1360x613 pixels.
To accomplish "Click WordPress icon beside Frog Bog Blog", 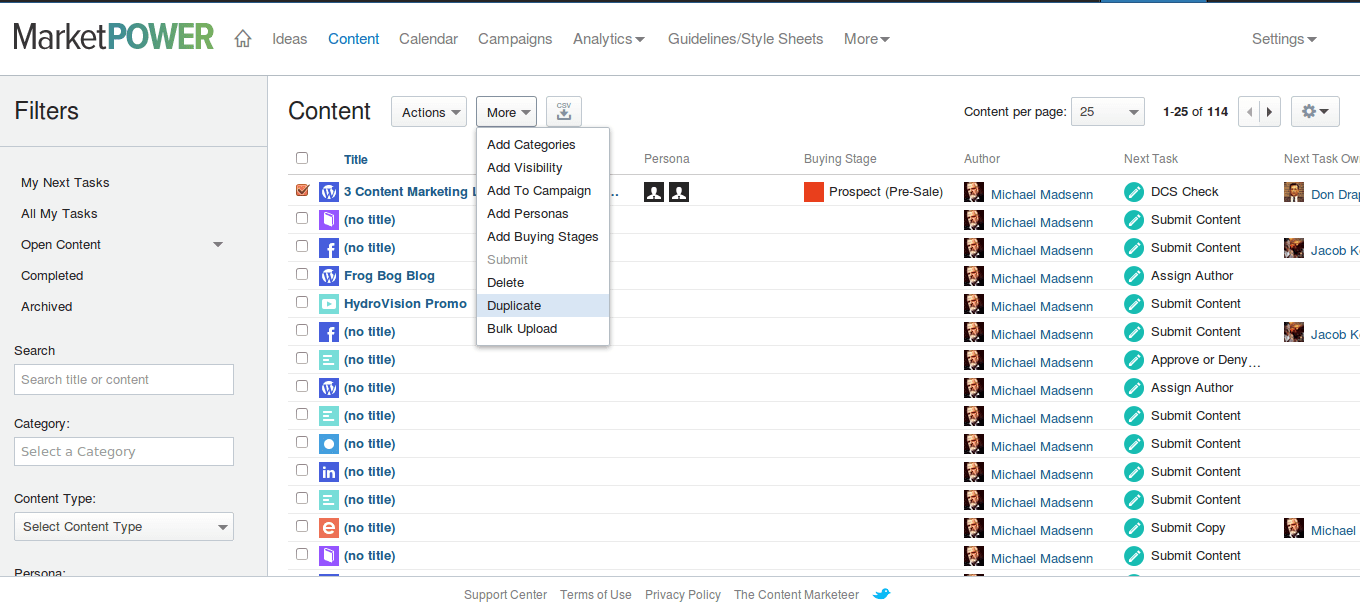I will click(x=329, y=276).
